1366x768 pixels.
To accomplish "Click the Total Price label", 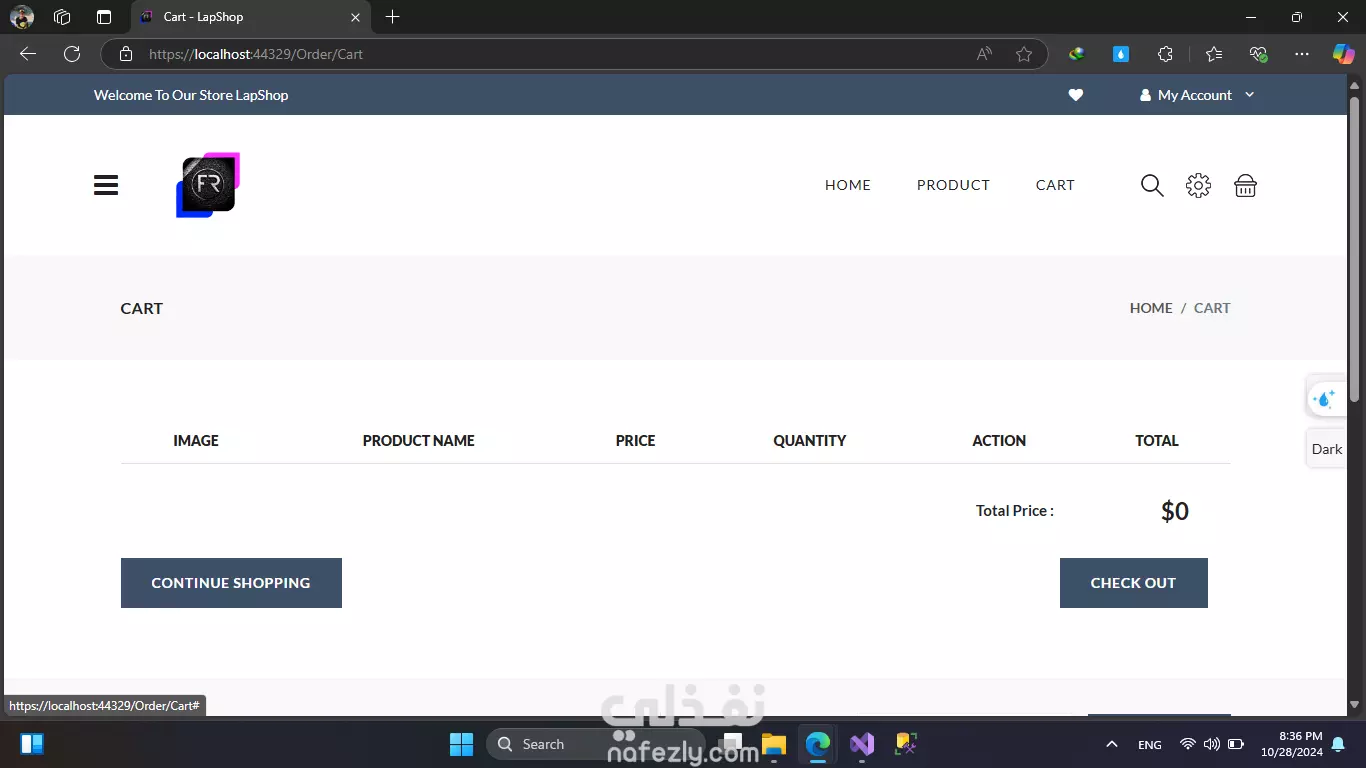I will pyautogui.click(x=1015, y=511).
